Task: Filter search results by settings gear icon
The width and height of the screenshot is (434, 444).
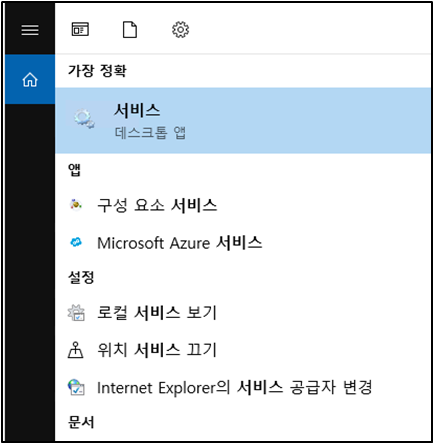Action: (x=180, y=30)
